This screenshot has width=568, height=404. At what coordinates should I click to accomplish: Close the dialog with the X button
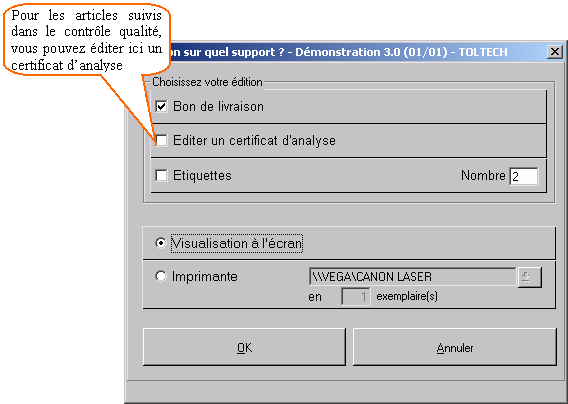click(555, 52)
